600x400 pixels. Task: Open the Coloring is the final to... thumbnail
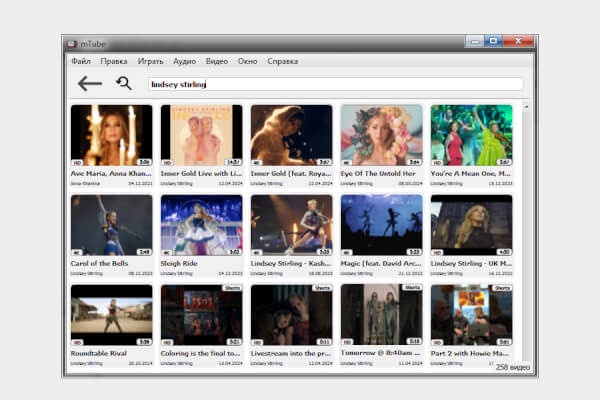[x=202, y=315]
